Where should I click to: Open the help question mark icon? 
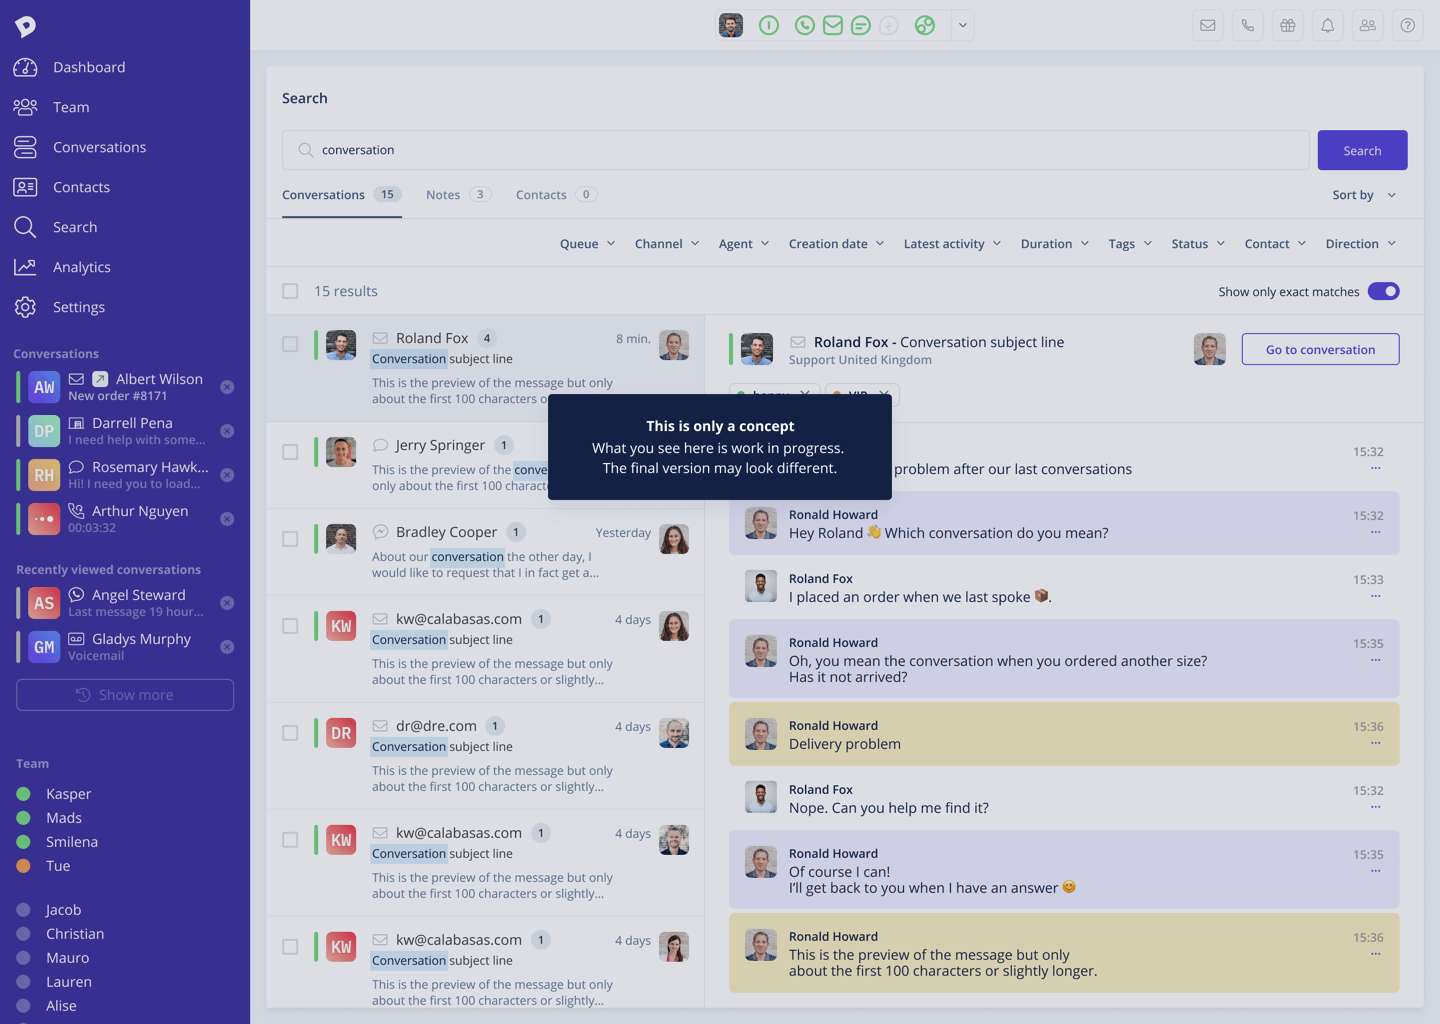point(1407,26)
